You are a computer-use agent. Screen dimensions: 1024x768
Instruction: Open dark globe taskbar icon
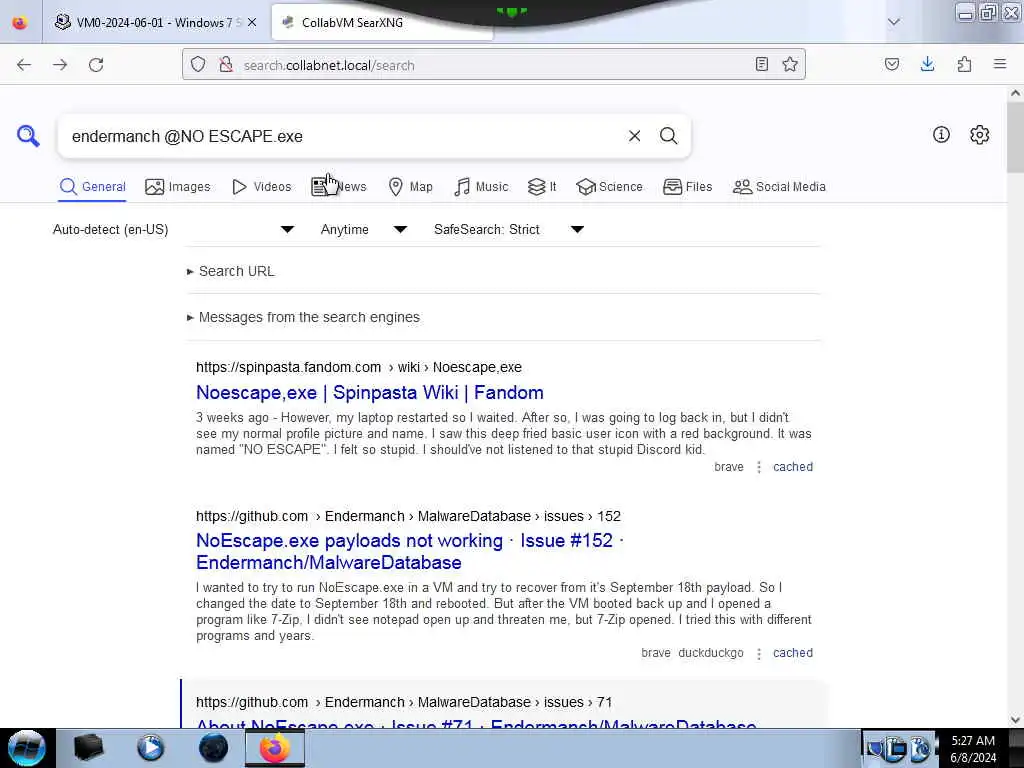click(214, 748)
